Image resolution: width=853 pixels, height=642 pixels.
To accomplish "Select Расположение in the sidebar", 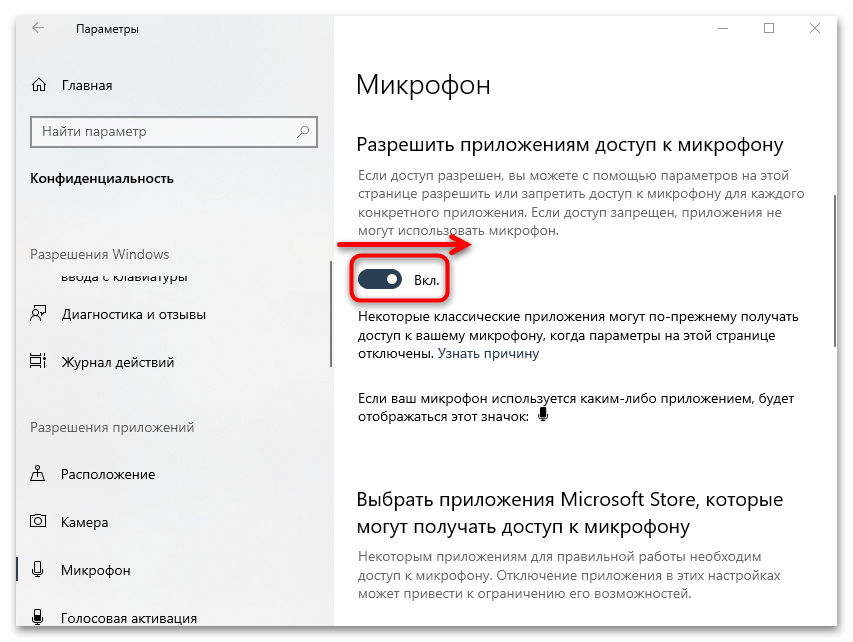I will coord(108,474).
